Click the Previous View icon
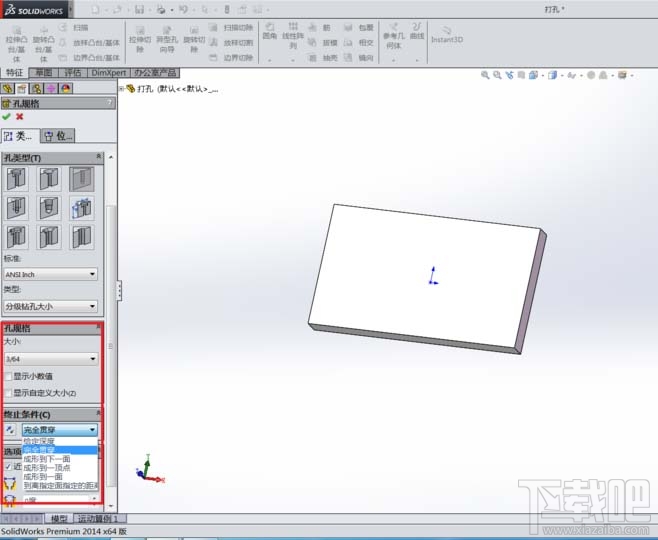Screen dimensions: 658x540 (509, 75)
